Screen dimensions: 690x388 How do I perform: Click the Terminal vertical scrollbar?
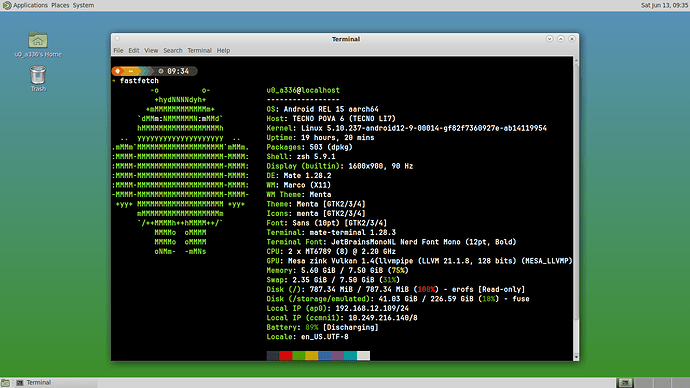click(x=576, y=209)
